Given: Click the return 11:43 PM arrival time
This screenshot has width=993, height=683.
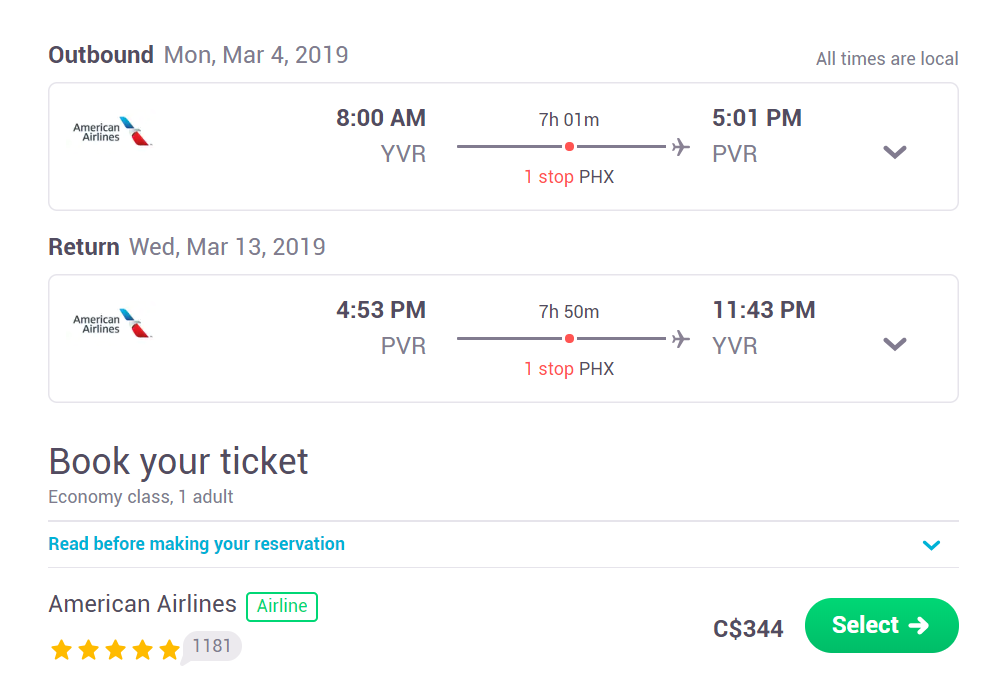Looking at the screenshot, I should pyautogui.click(x=764, y=310).
